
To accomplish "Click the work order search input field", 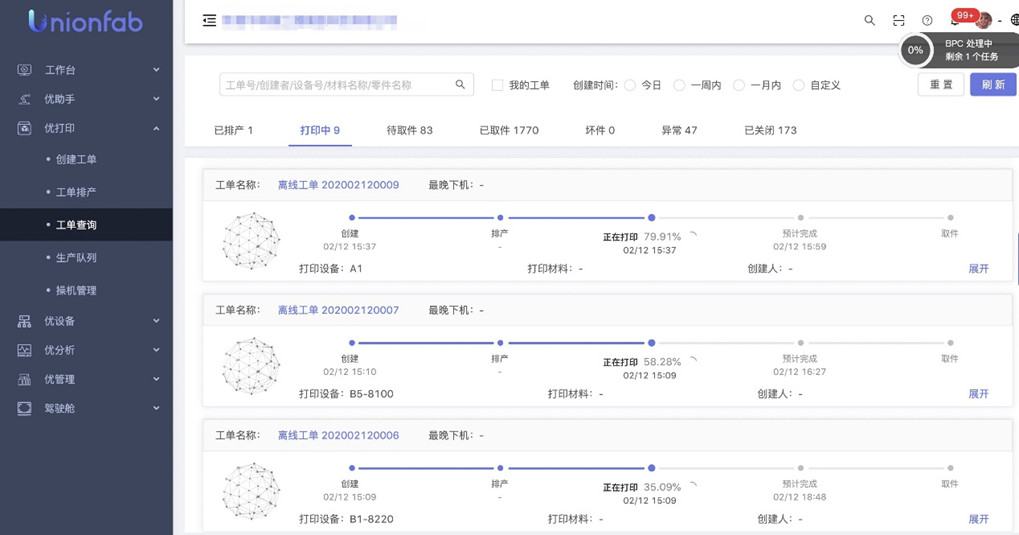I will point(335,85).
